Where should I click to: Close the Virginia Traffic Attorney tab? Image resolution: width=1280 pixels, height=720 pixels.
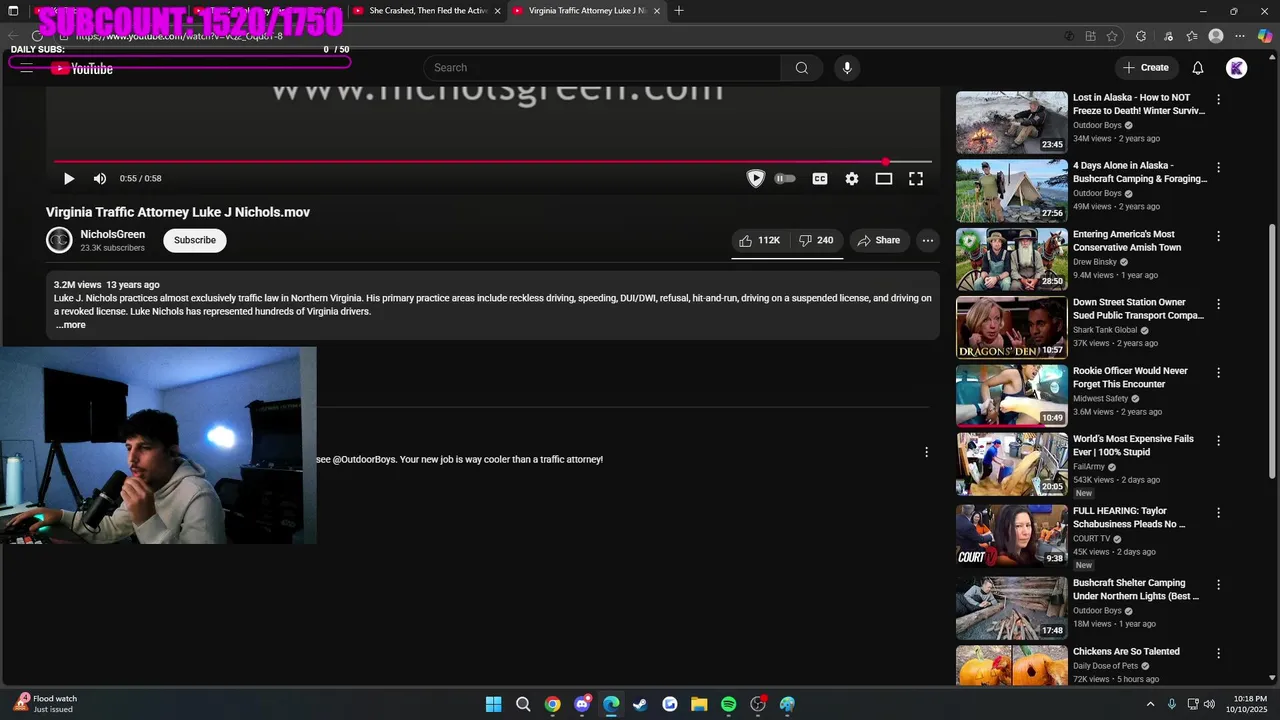click(657, 11)
